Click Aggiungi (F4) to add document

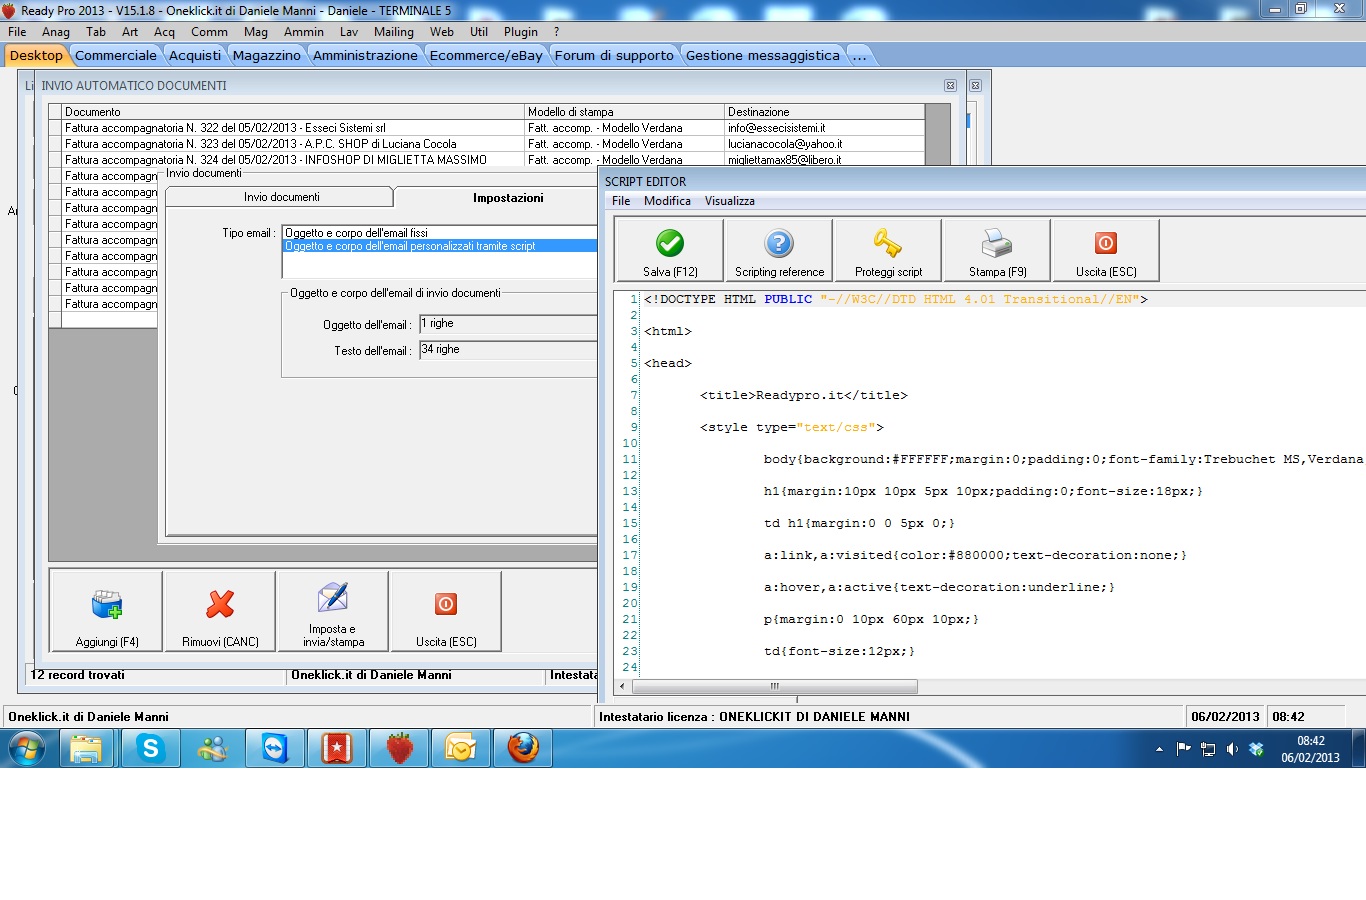pyautogui.click(x=107, y=611)
